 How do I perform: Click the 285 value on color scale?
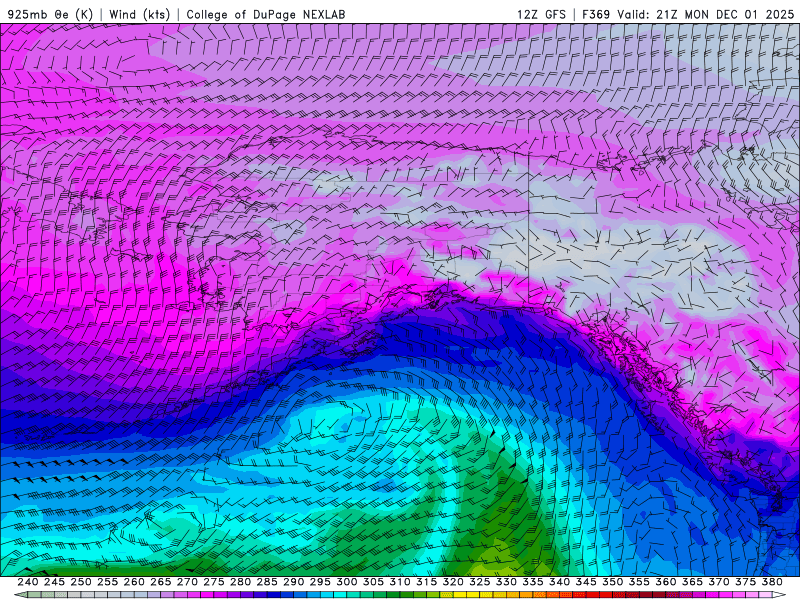pos(267,582)
